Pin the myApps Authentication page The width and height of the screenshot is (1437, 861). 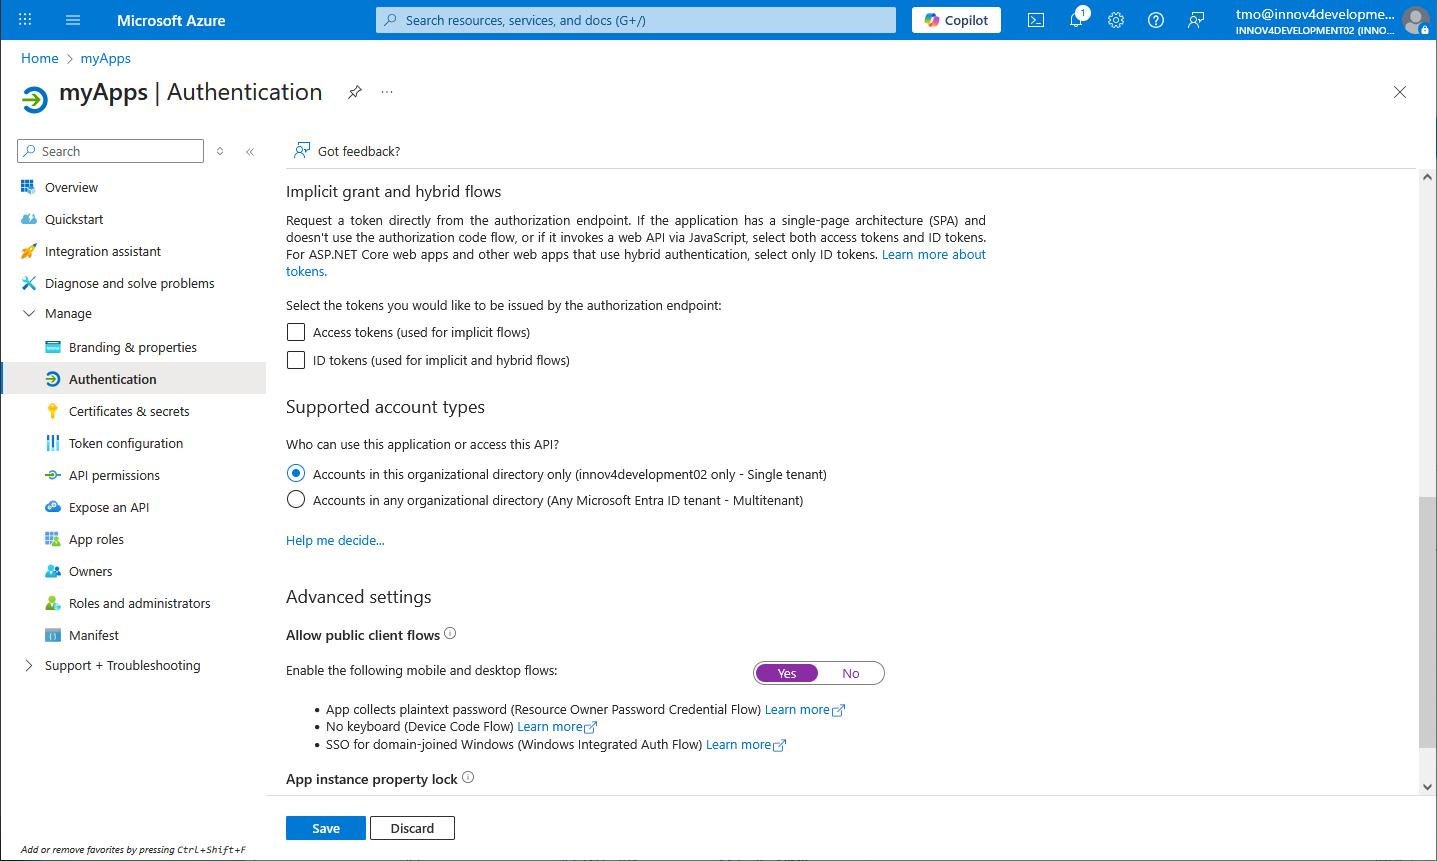point(355,92)
